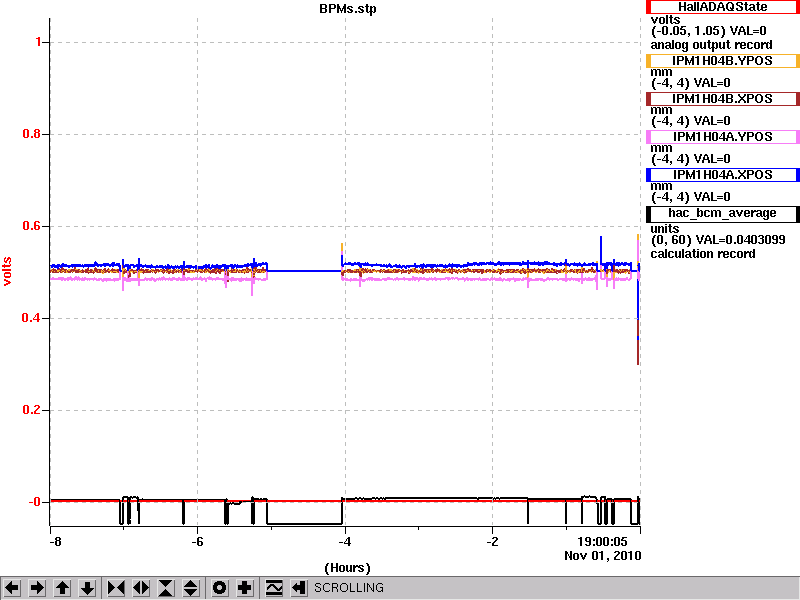Image resolution: width=800 pixels, height=600 pixels.
Task: Click the 'analog output record' description text
Action: tap(711, 45)
